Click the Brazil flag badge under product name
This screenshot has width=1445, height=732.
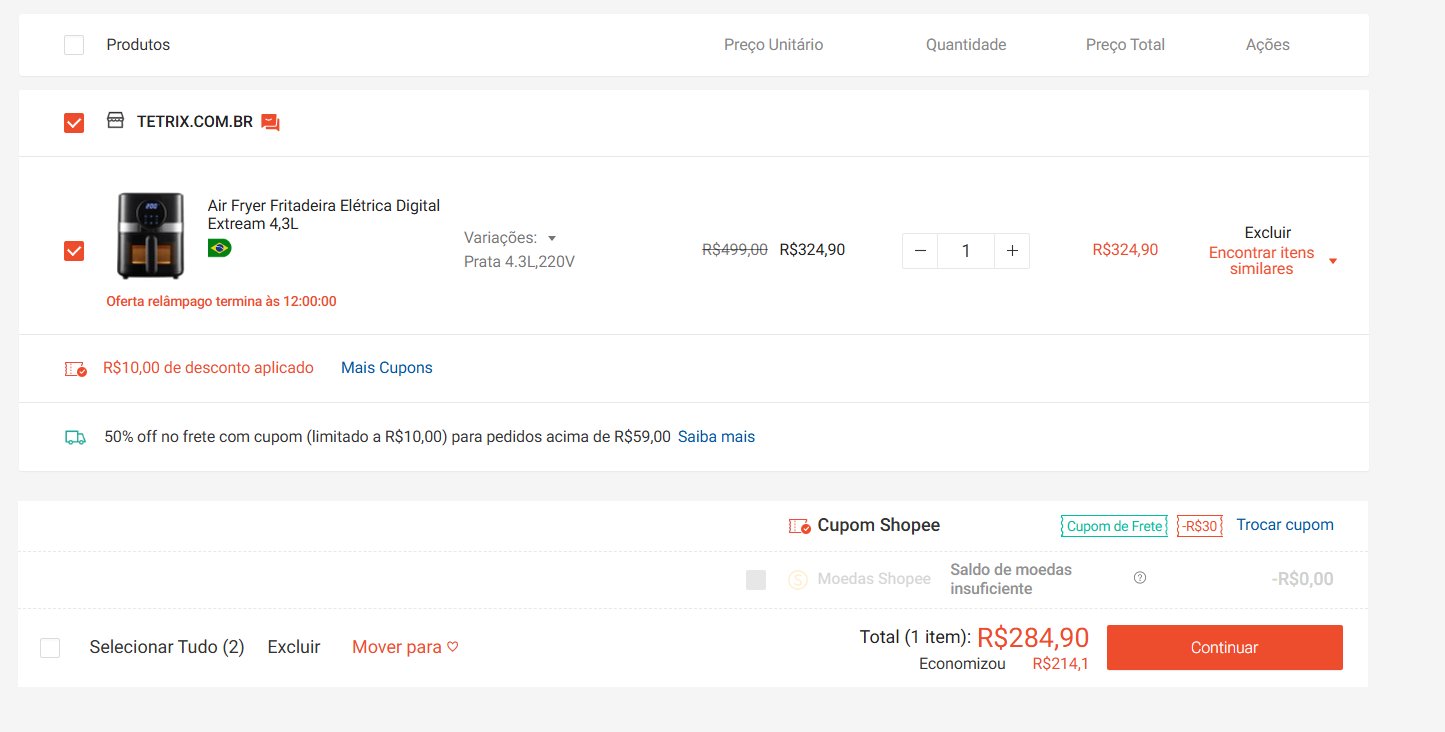tap(219, 248)
